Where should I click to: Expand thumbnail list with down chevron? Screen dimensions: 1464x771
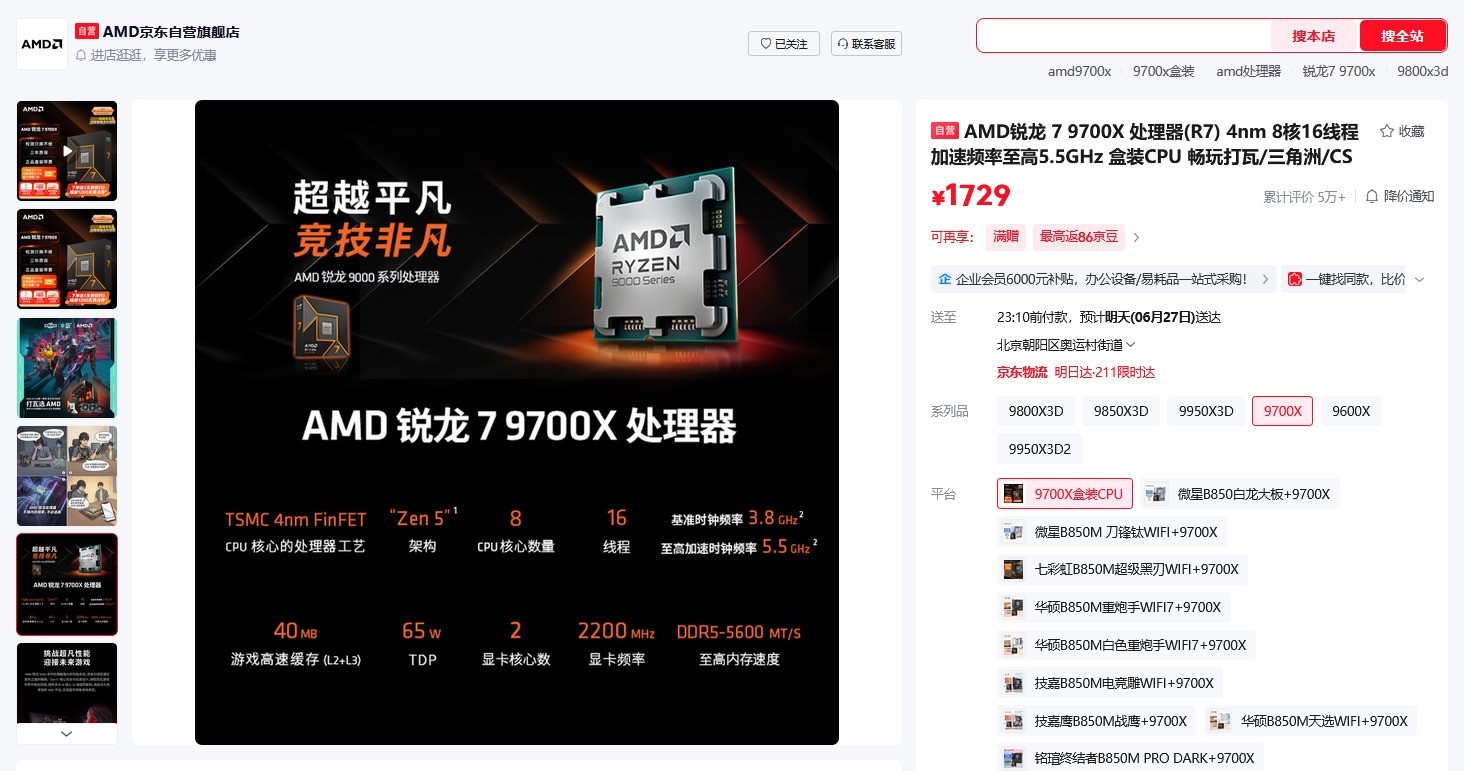pyautogui.click(x=67, y=733)
